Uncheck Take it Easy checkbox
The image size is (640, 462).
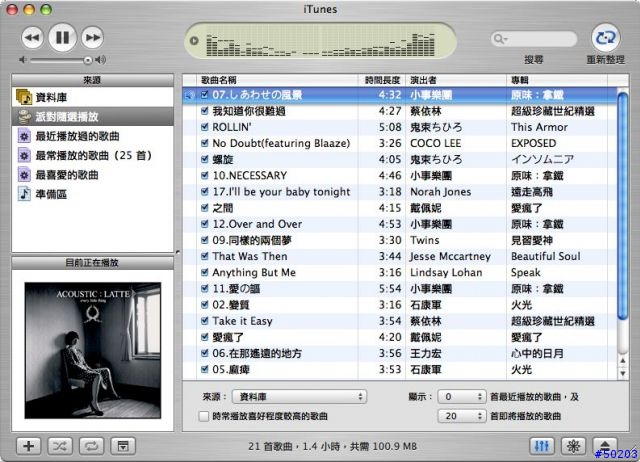(x=205, y=321)
